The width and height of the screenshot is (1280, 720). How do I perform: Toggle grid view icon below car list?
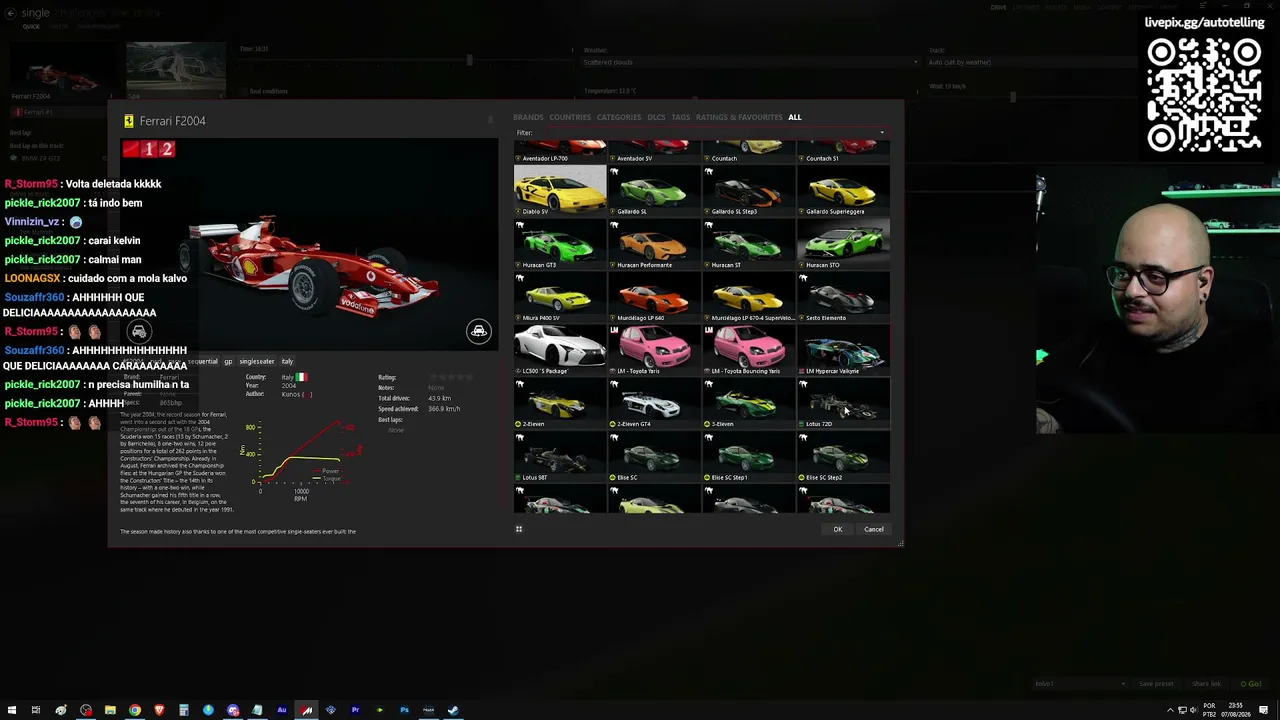[x=519, y=529]
